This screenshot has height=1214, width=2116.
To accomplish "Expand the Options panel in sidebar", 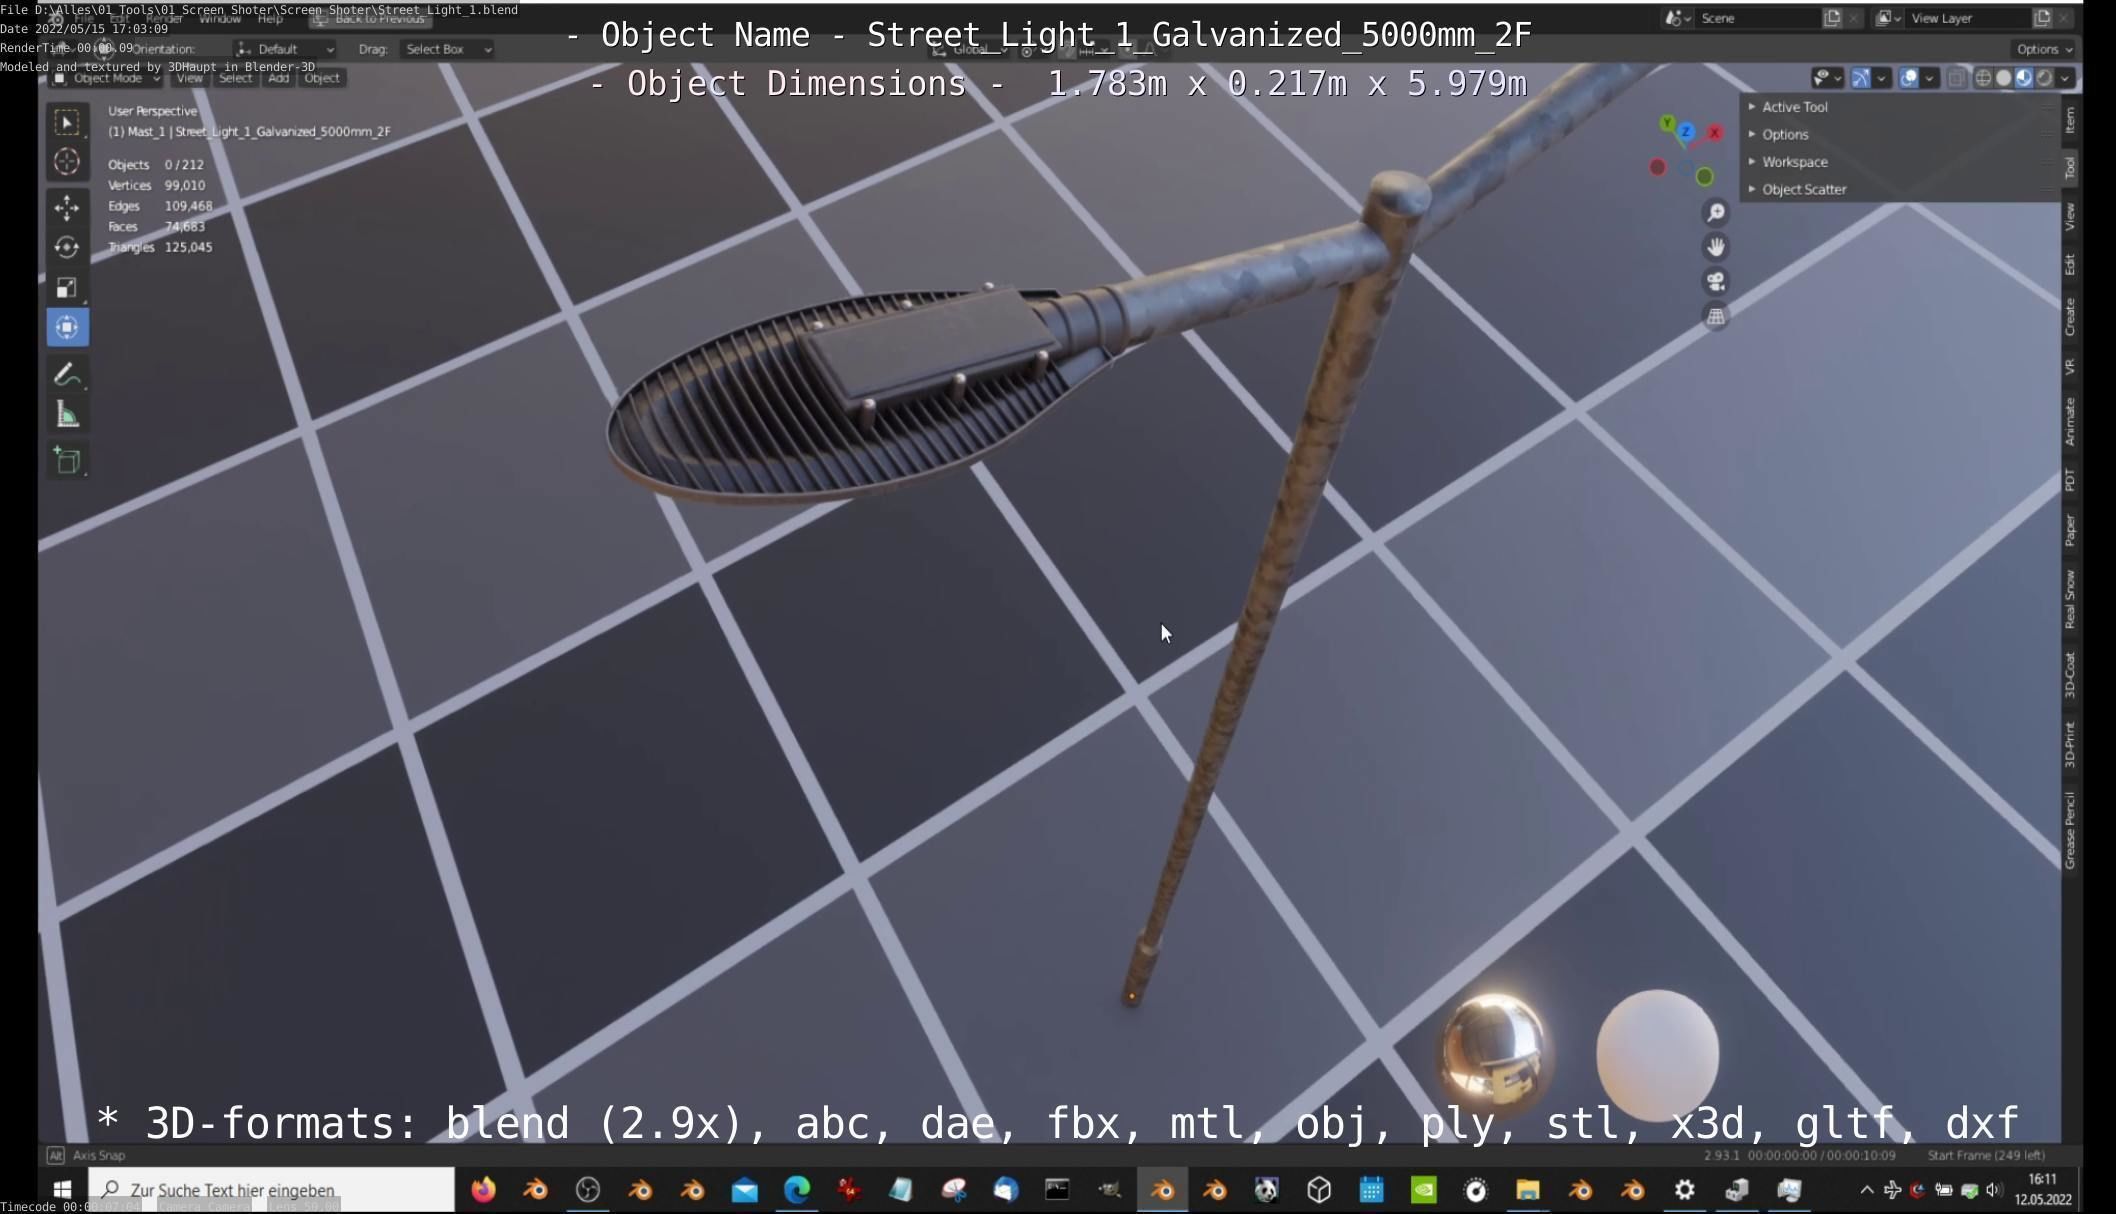I will (1785, 134).
